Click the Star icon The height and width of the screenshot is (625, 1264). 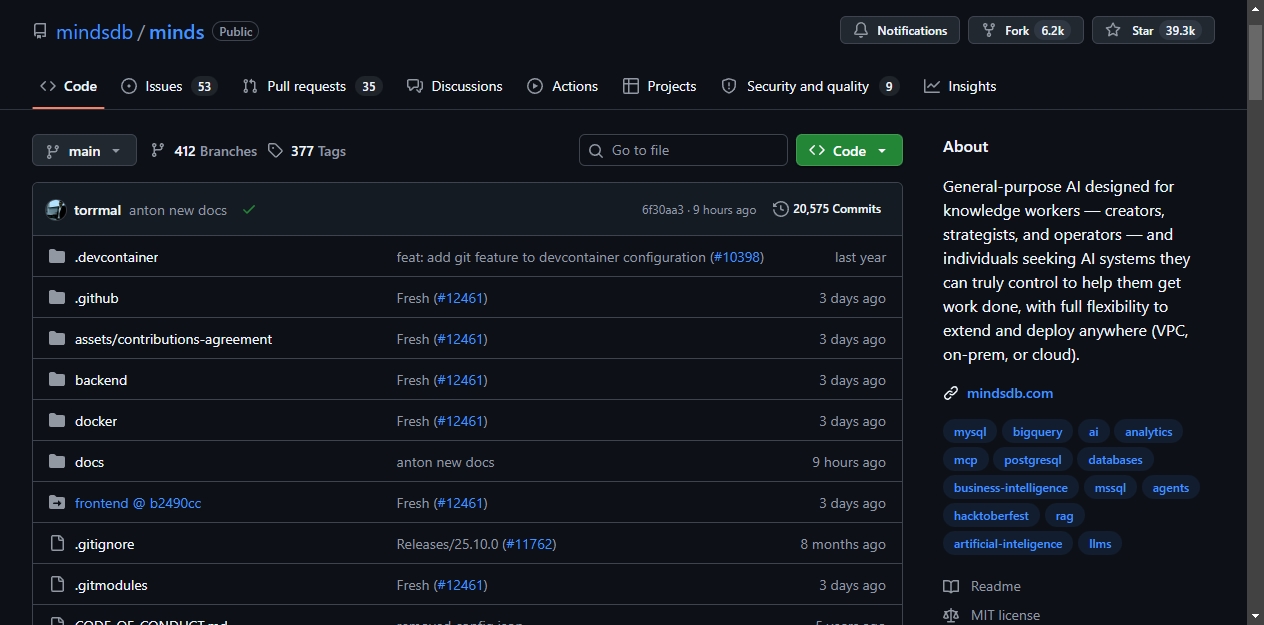point(1113,31)
